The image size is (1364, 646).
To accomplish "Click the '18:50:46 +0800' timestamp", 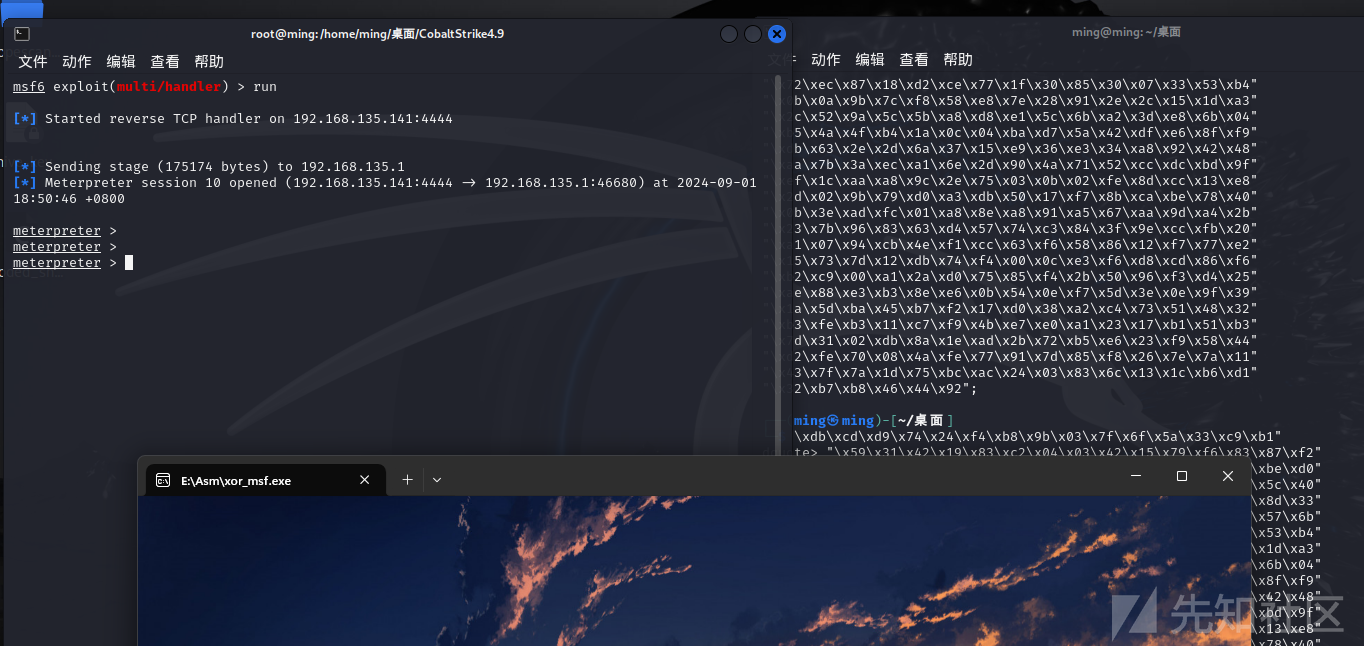I will [69, 199].
